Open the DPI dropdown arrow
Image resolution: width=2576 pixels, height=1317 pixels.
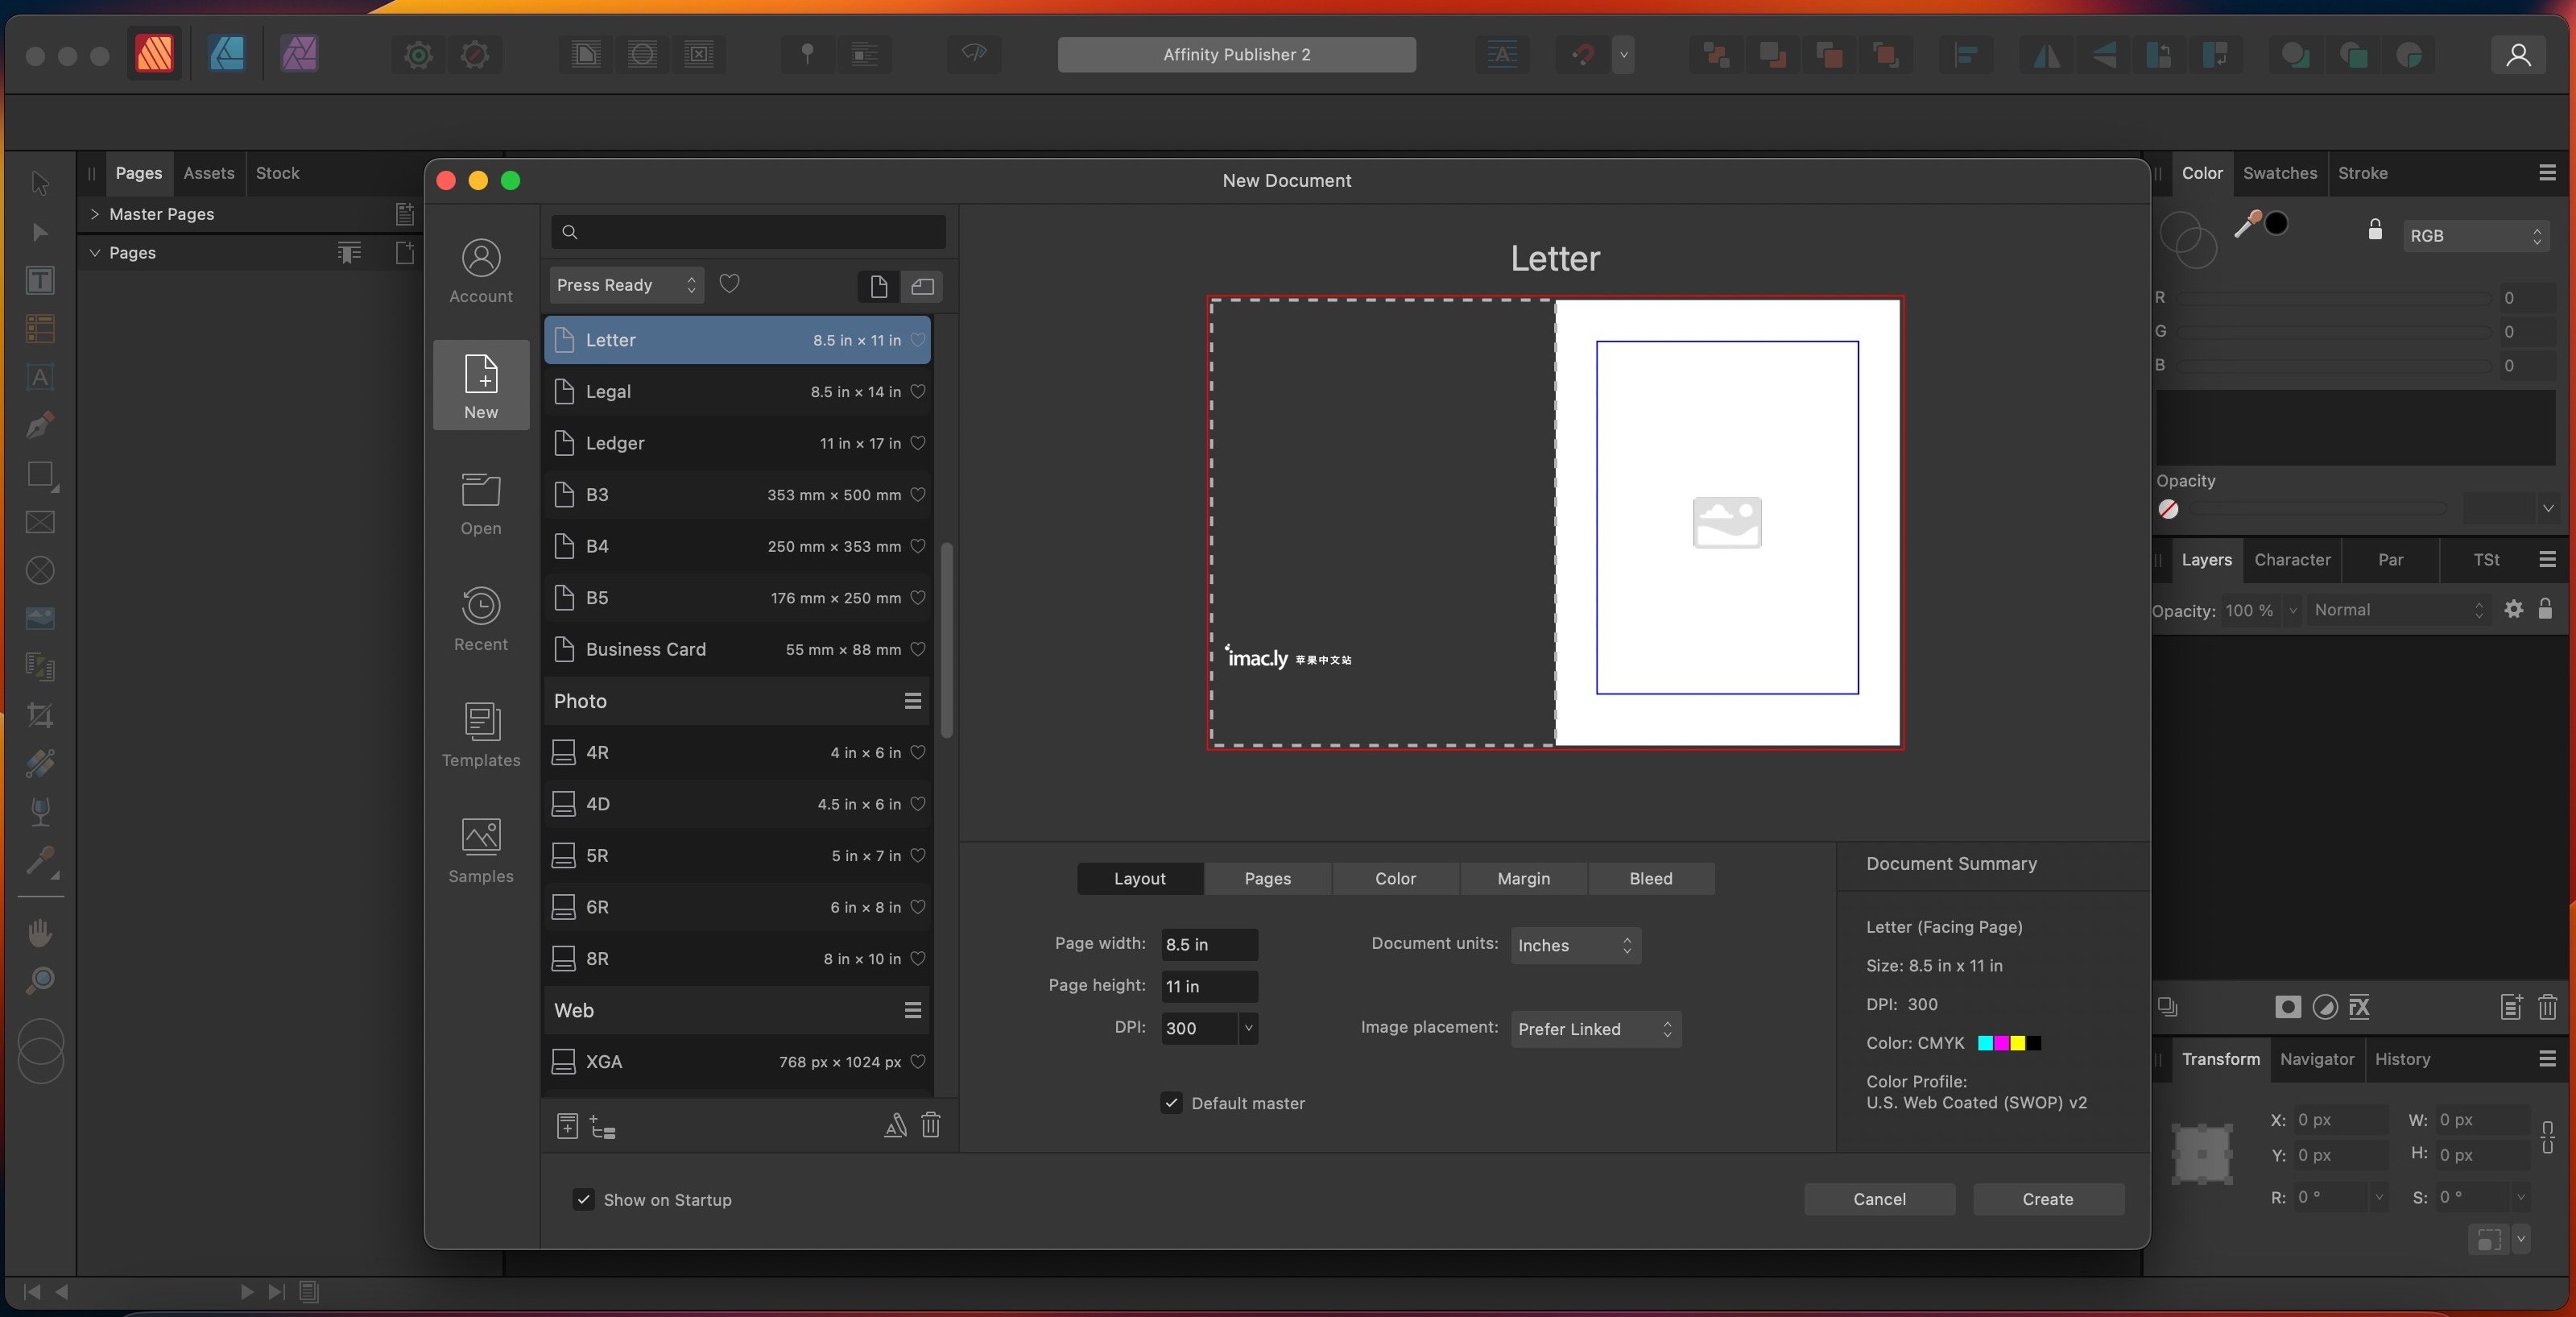pos(1247,1028)
